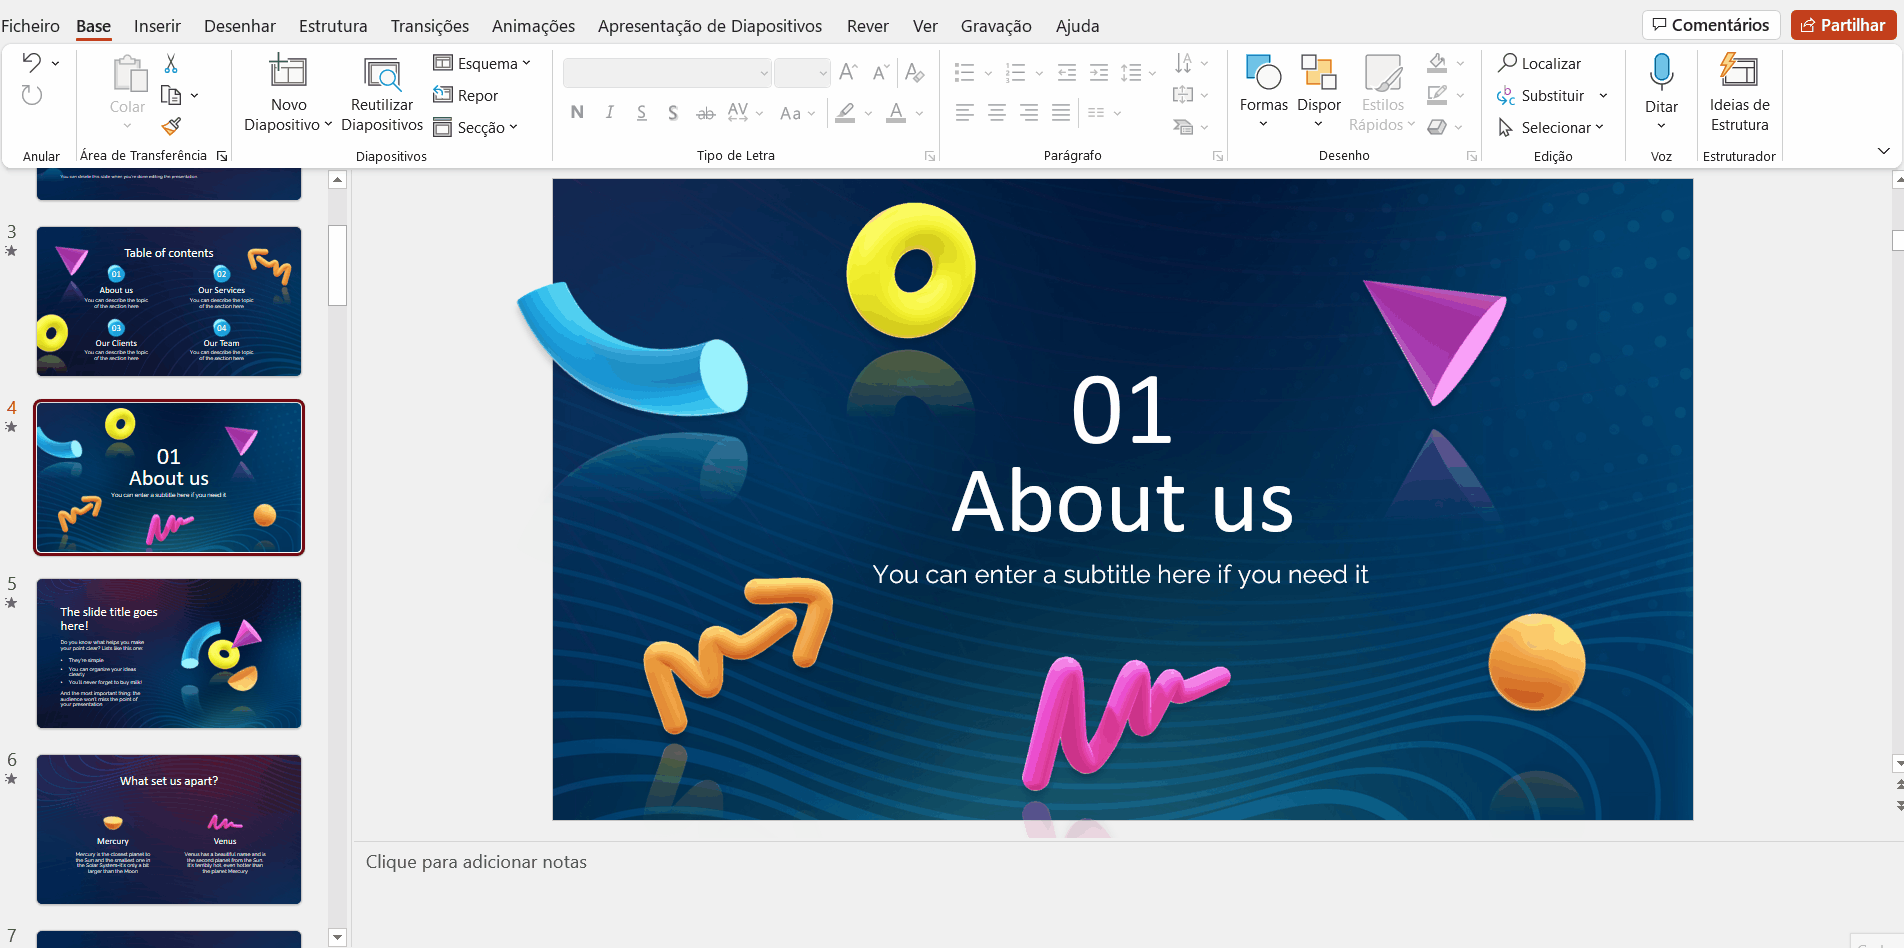Image resolution: width=1904 pixels, height=948 pixels.
Task: Click the Redo icon below Undo
Action: tap(32, 95)
